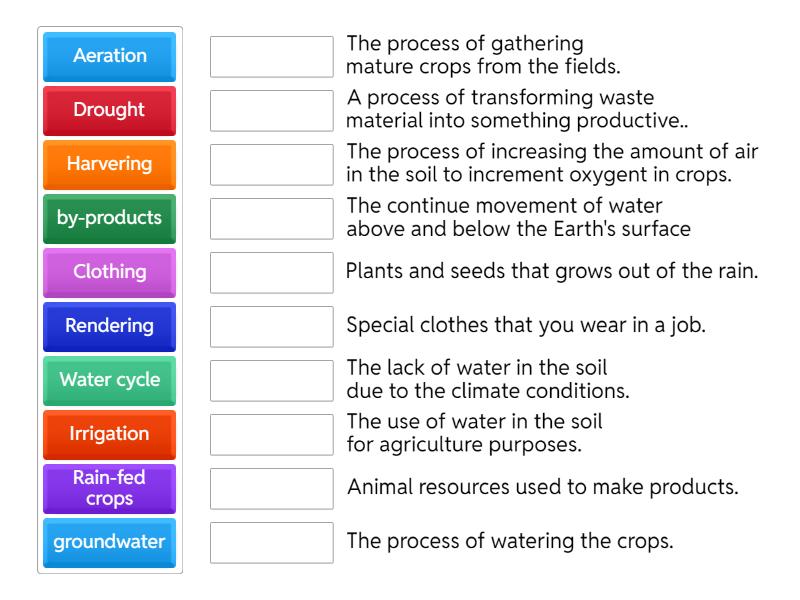
Task: Click the box for lack of water definition
Action: point(272,381)
